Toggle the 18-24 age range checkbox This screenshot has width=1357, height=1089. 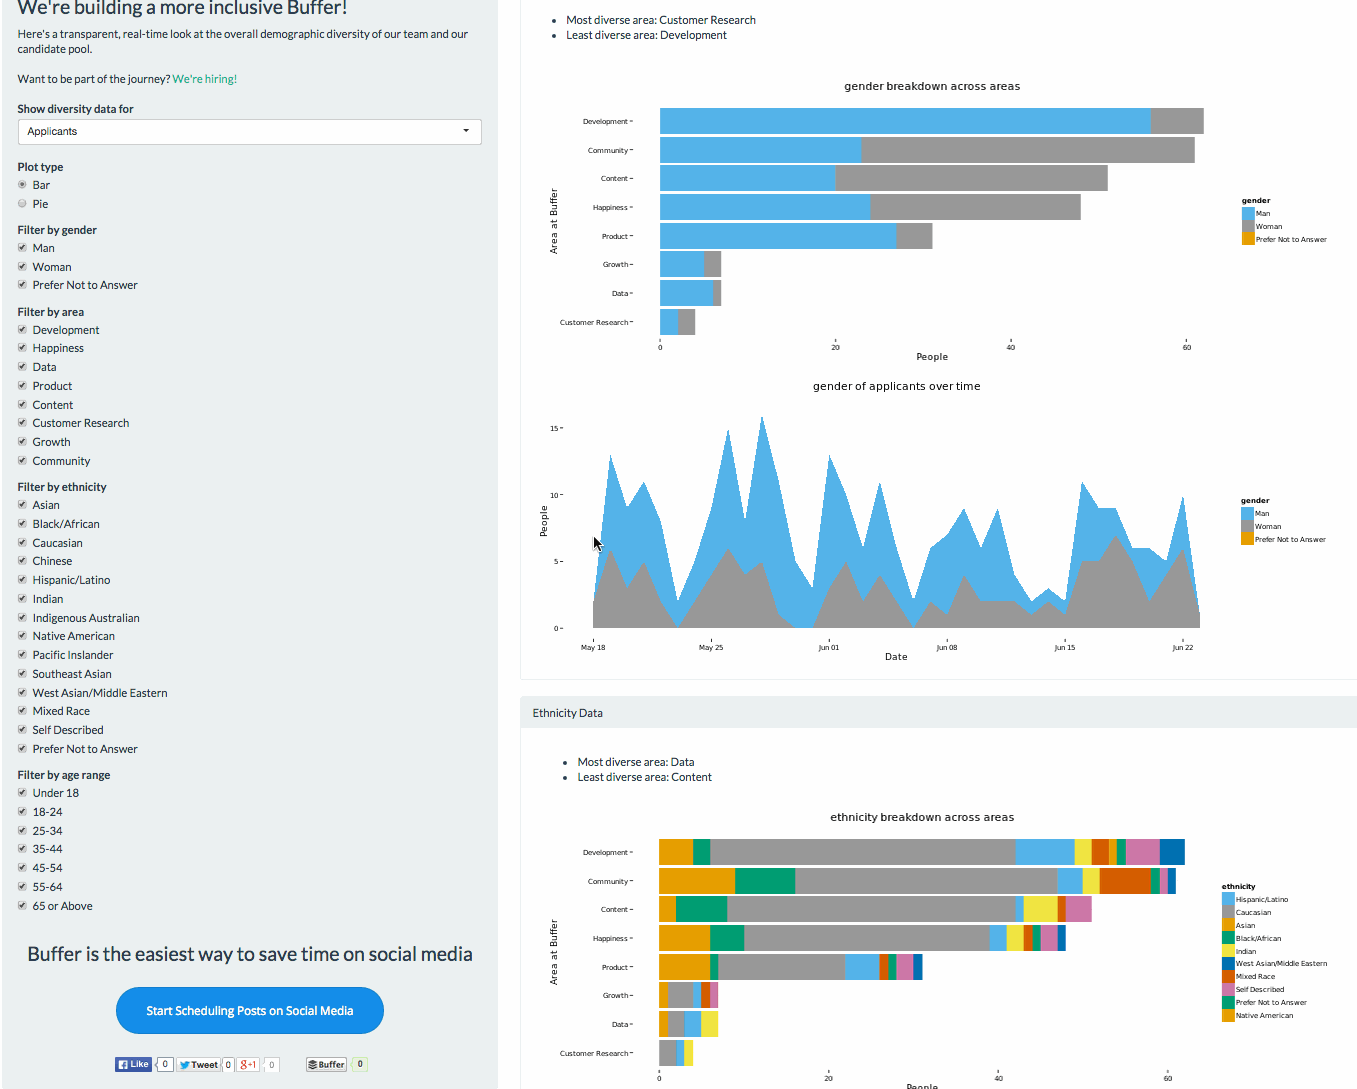22,812
